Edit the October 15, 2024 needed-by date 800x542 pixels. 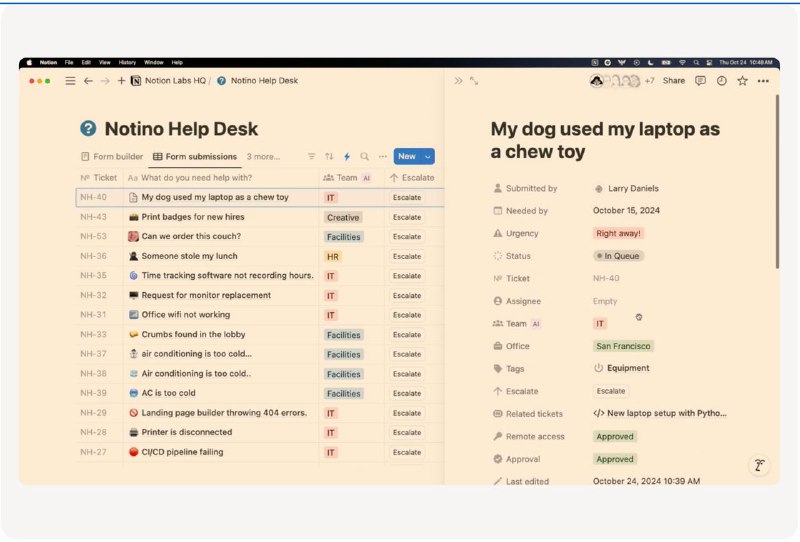[626, 210]
